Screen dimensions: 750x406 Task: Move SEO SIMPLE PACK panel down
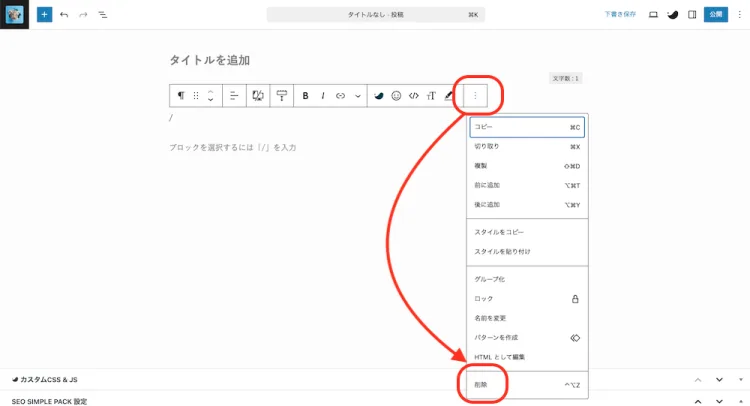click(x=719, y=402)
